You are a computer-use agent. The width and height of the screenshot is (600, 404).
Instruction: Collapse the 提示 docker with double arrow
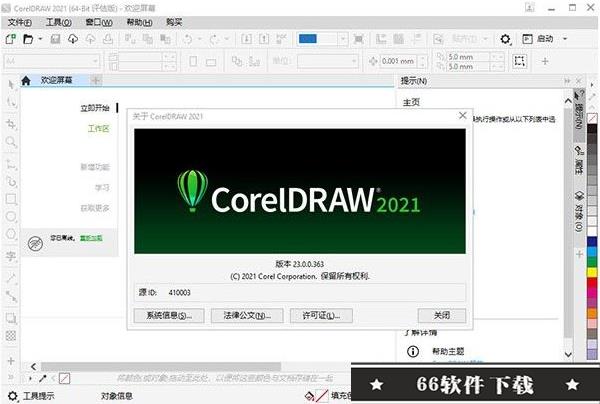click(567, 81)
